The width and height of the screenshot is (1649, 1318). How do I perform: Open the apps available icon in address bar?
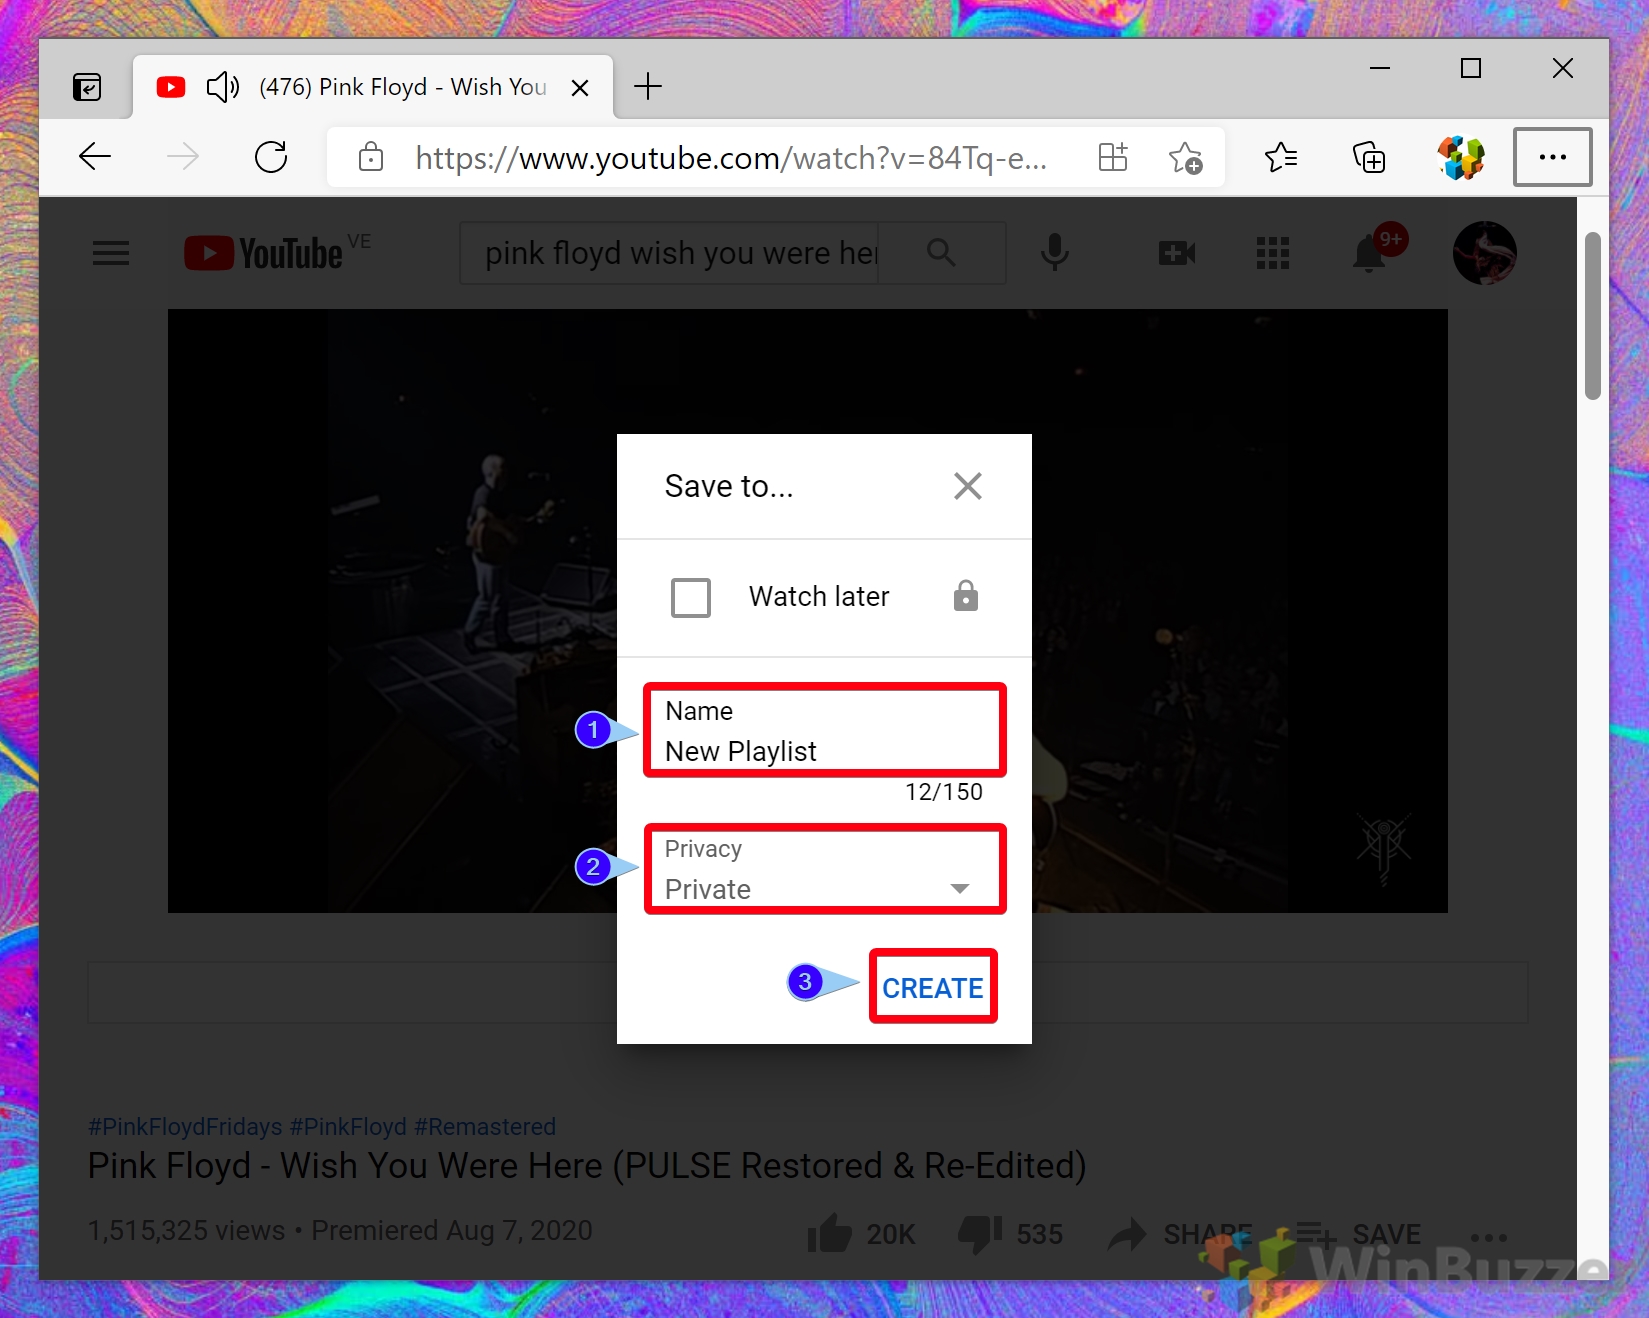tap(1113, 157)
